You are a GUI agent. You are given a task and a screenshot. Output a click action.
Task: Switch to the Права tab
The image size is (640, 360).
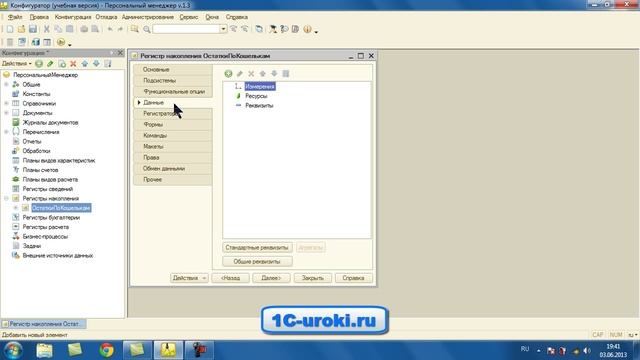[x=173, y=158]
